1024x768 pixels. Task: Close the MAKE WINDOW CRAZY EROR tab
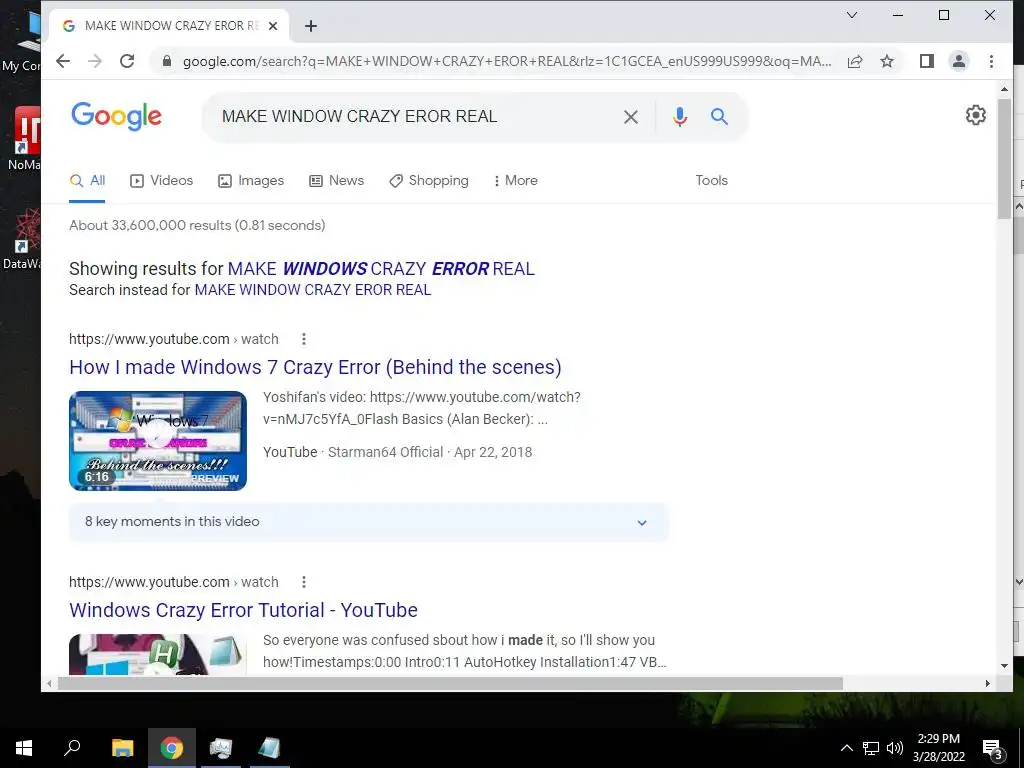pos(273,26)
